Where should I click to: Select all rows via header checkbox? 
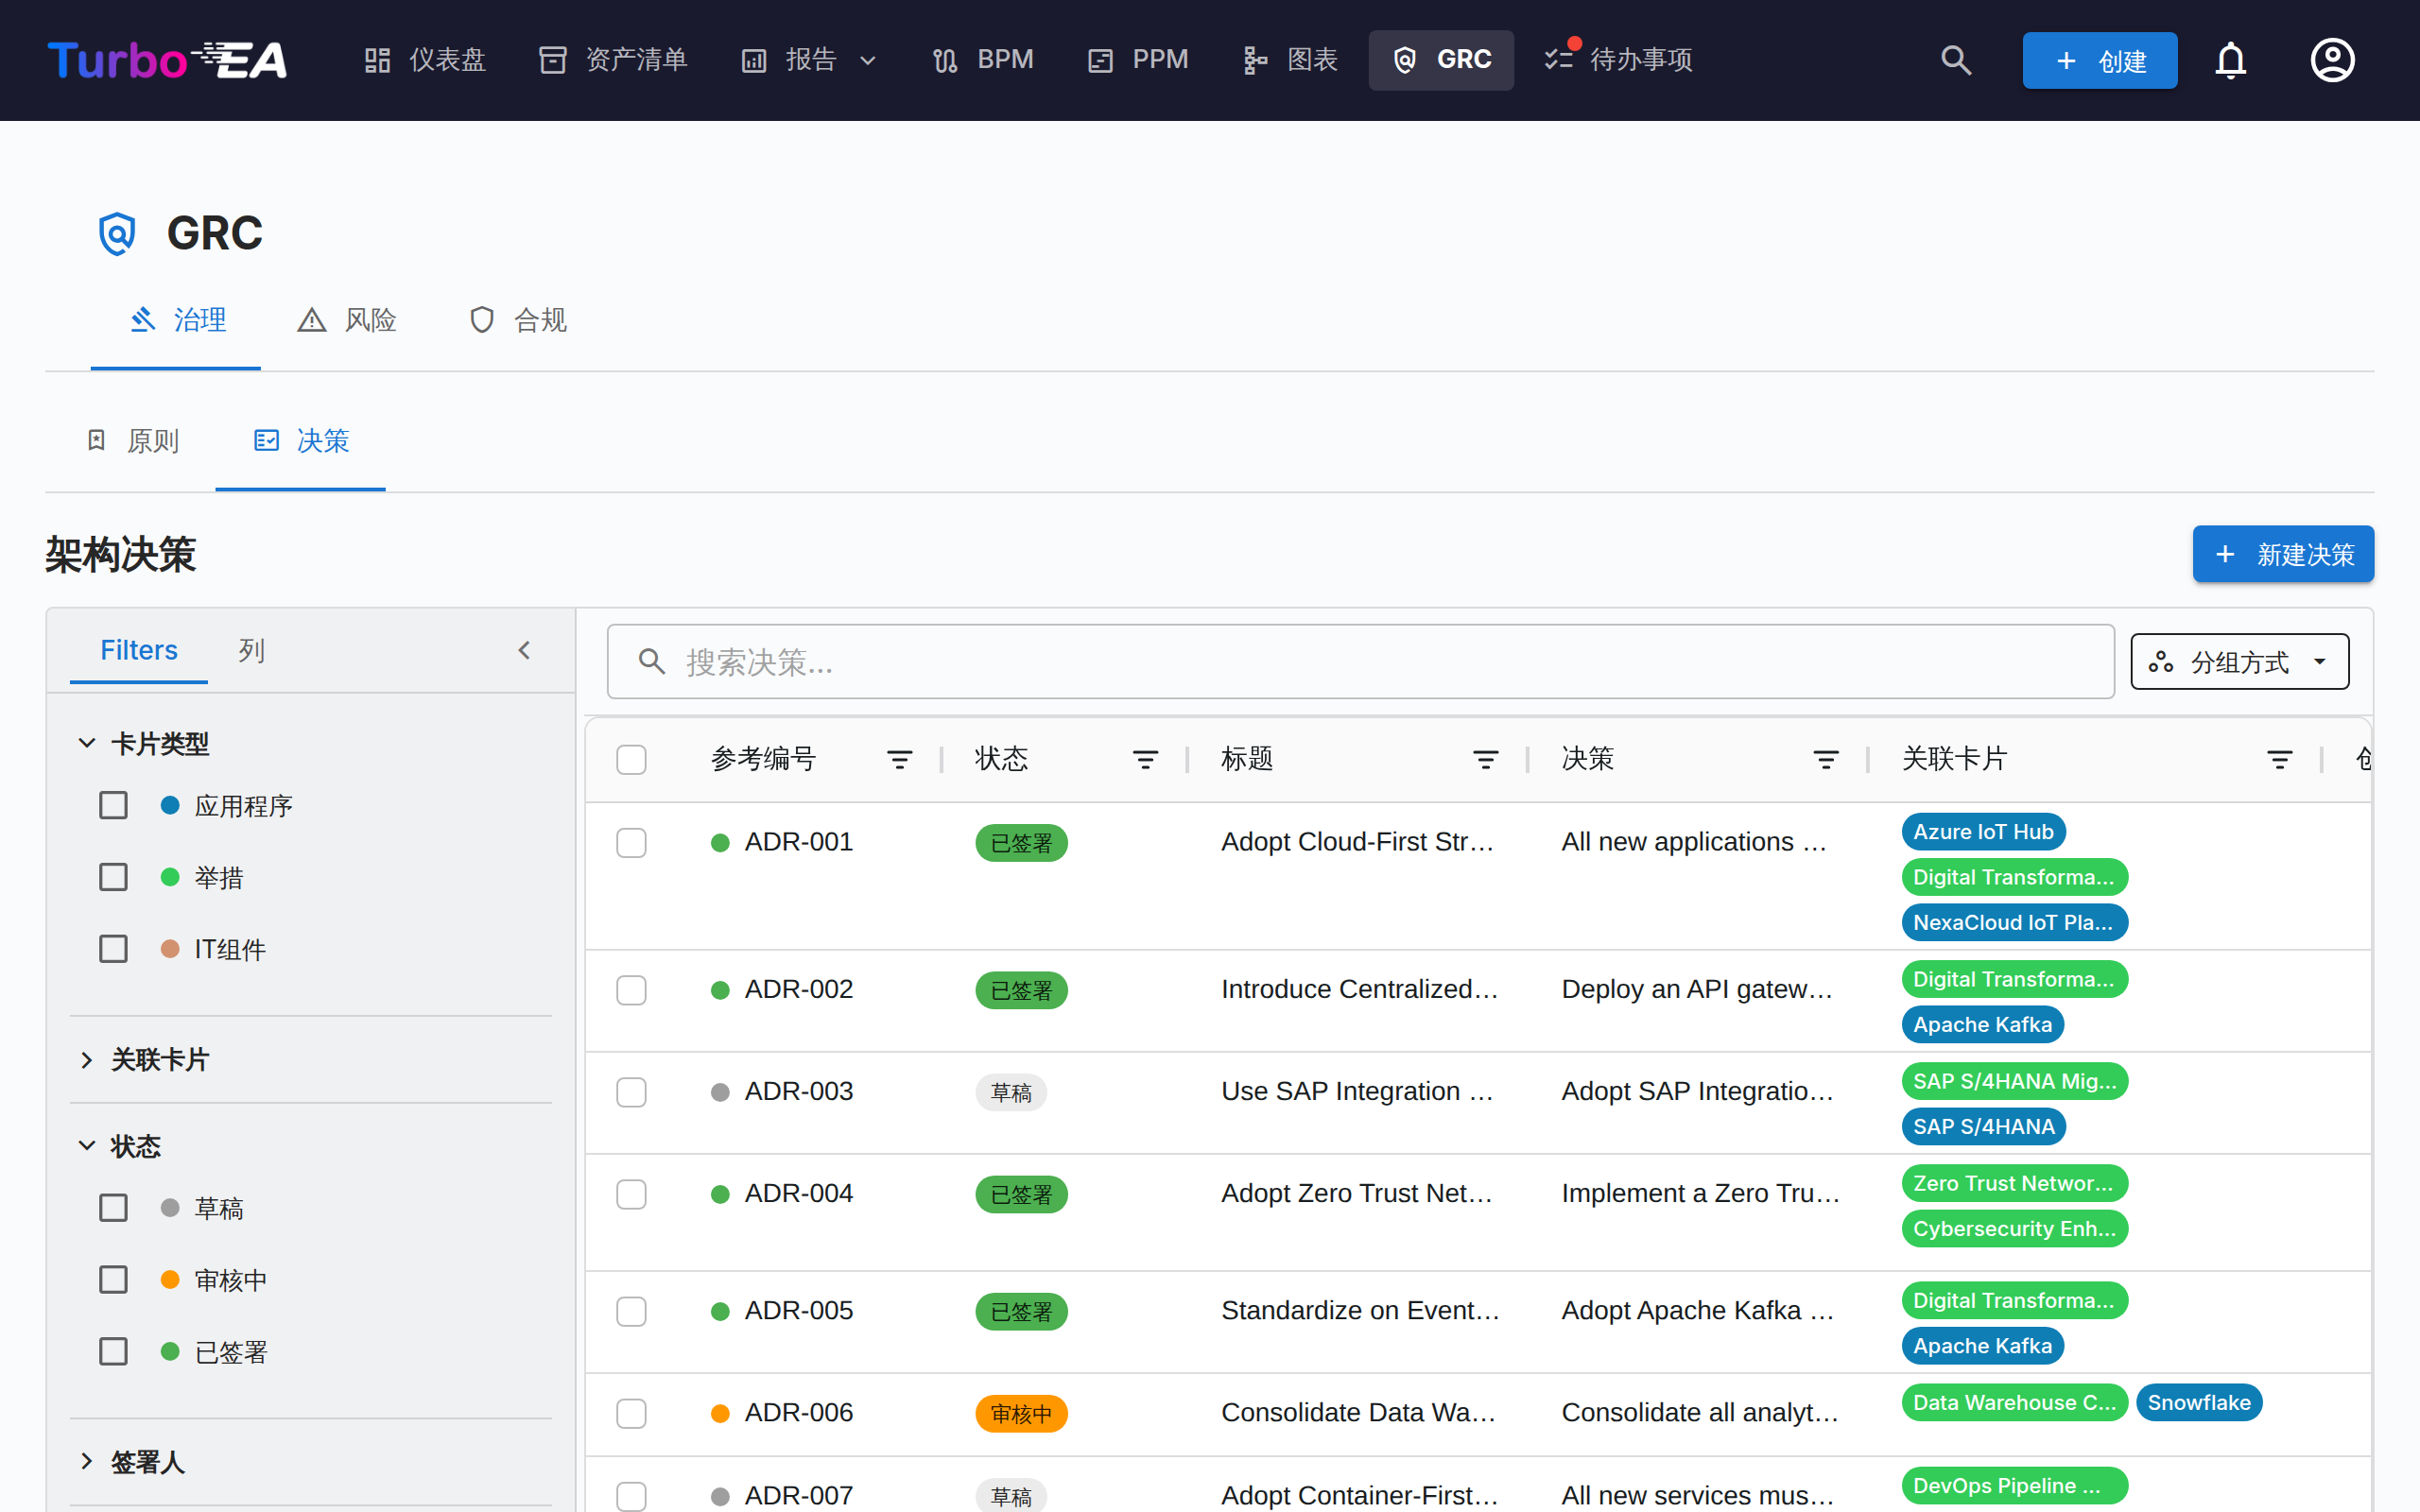(x=631, y=760)
